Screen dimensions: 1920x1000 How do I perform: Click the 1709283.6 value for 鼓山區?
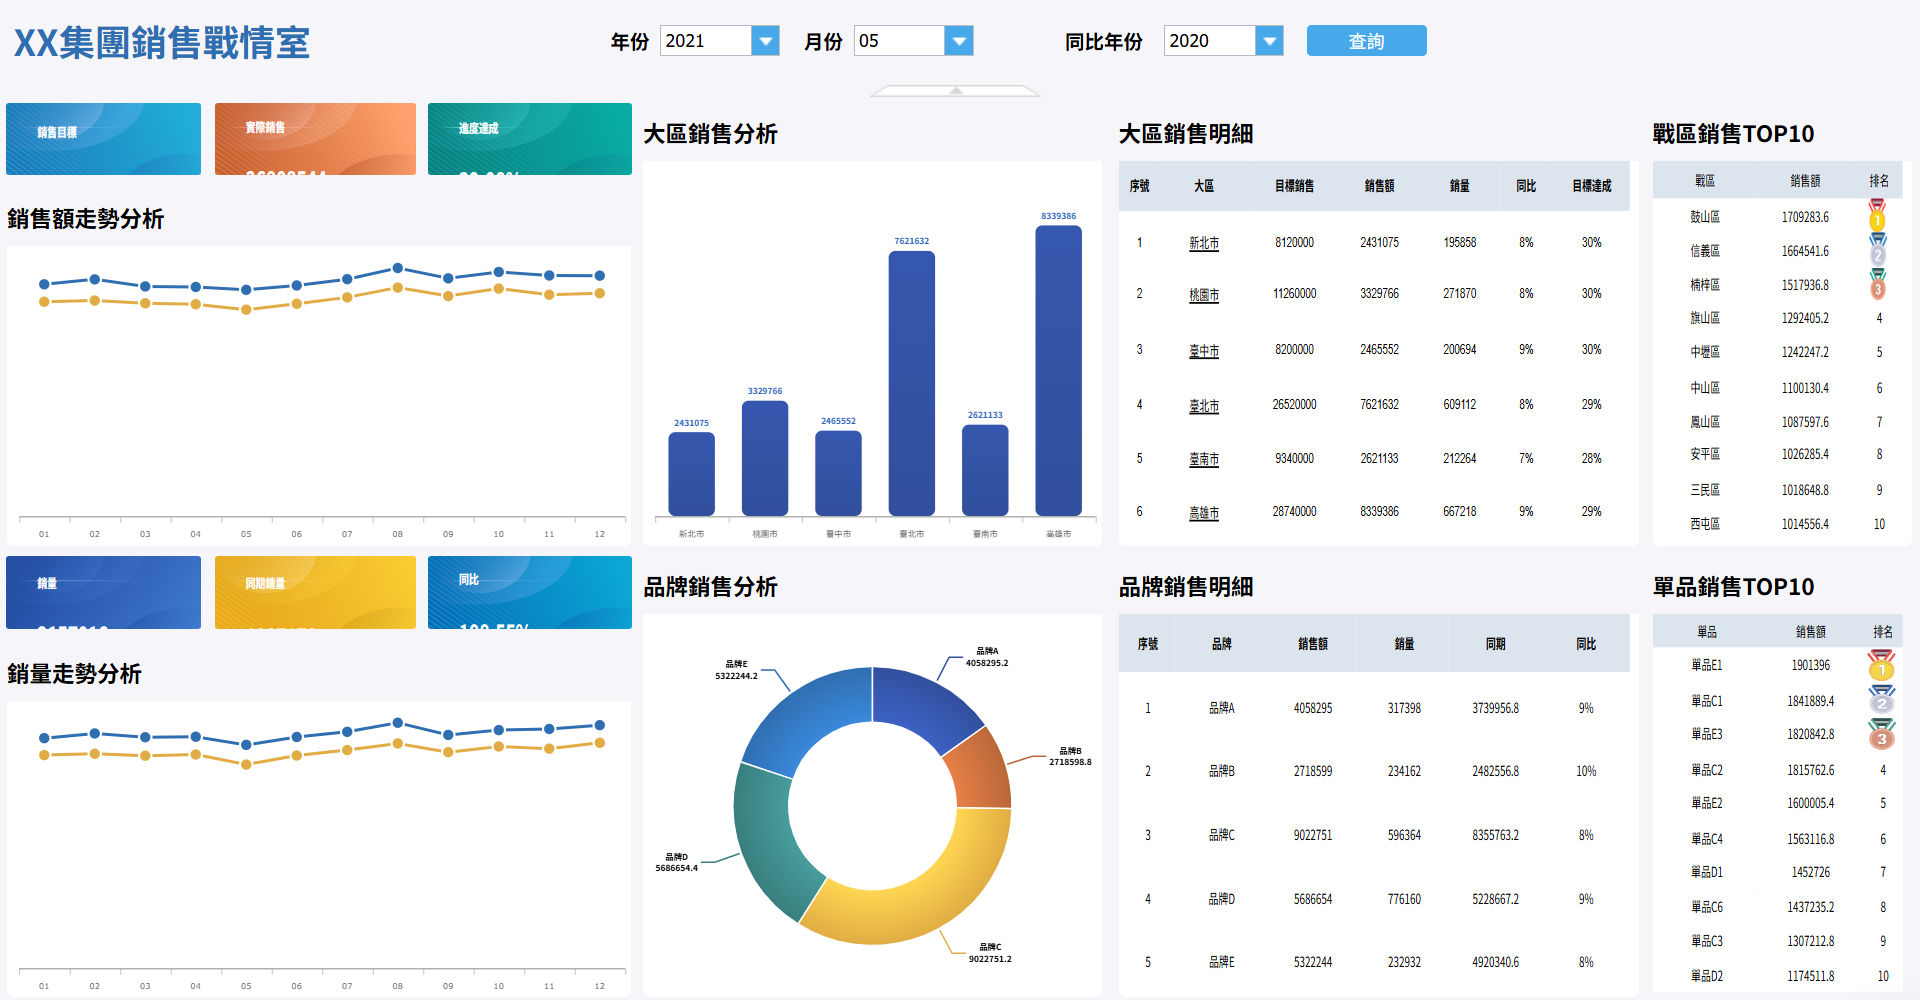1805,217
